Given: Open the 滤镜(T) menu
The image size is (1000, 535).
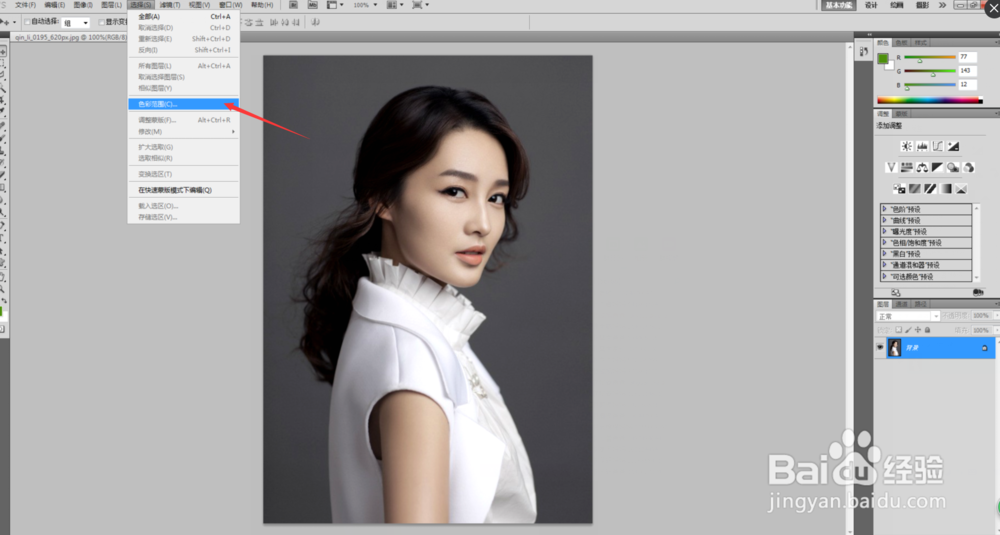Looking at the screenshot, I should (x=170, y=4).
